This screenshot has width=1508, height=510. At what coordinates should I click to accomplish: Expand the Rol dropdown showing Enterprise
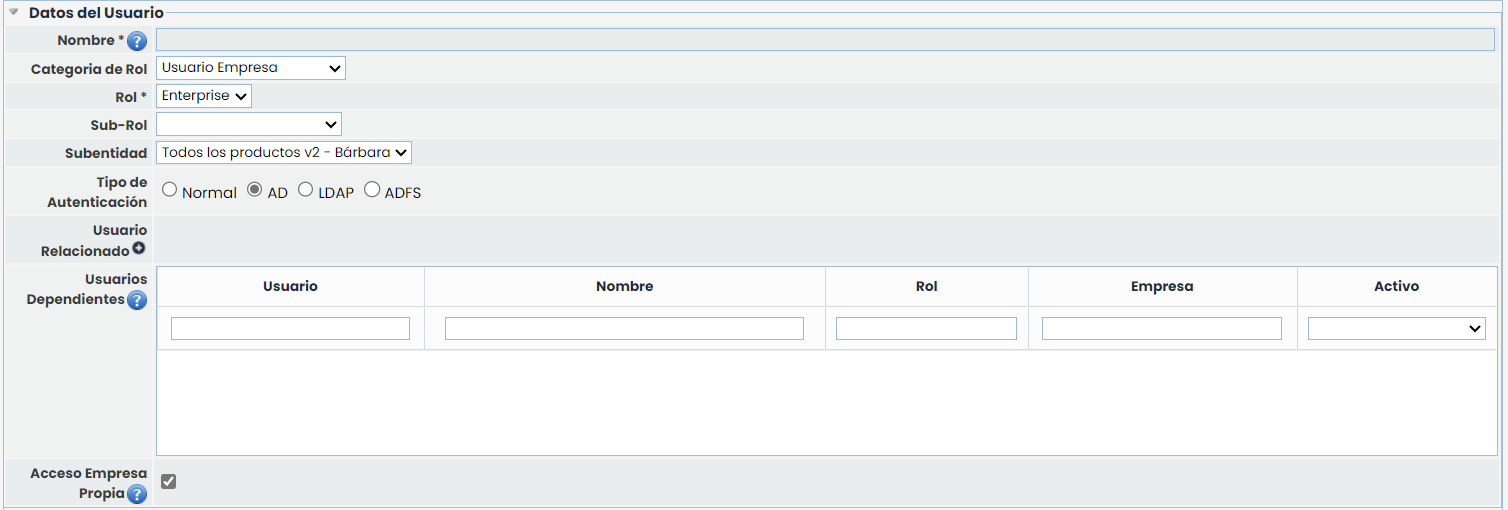[204, 96]
